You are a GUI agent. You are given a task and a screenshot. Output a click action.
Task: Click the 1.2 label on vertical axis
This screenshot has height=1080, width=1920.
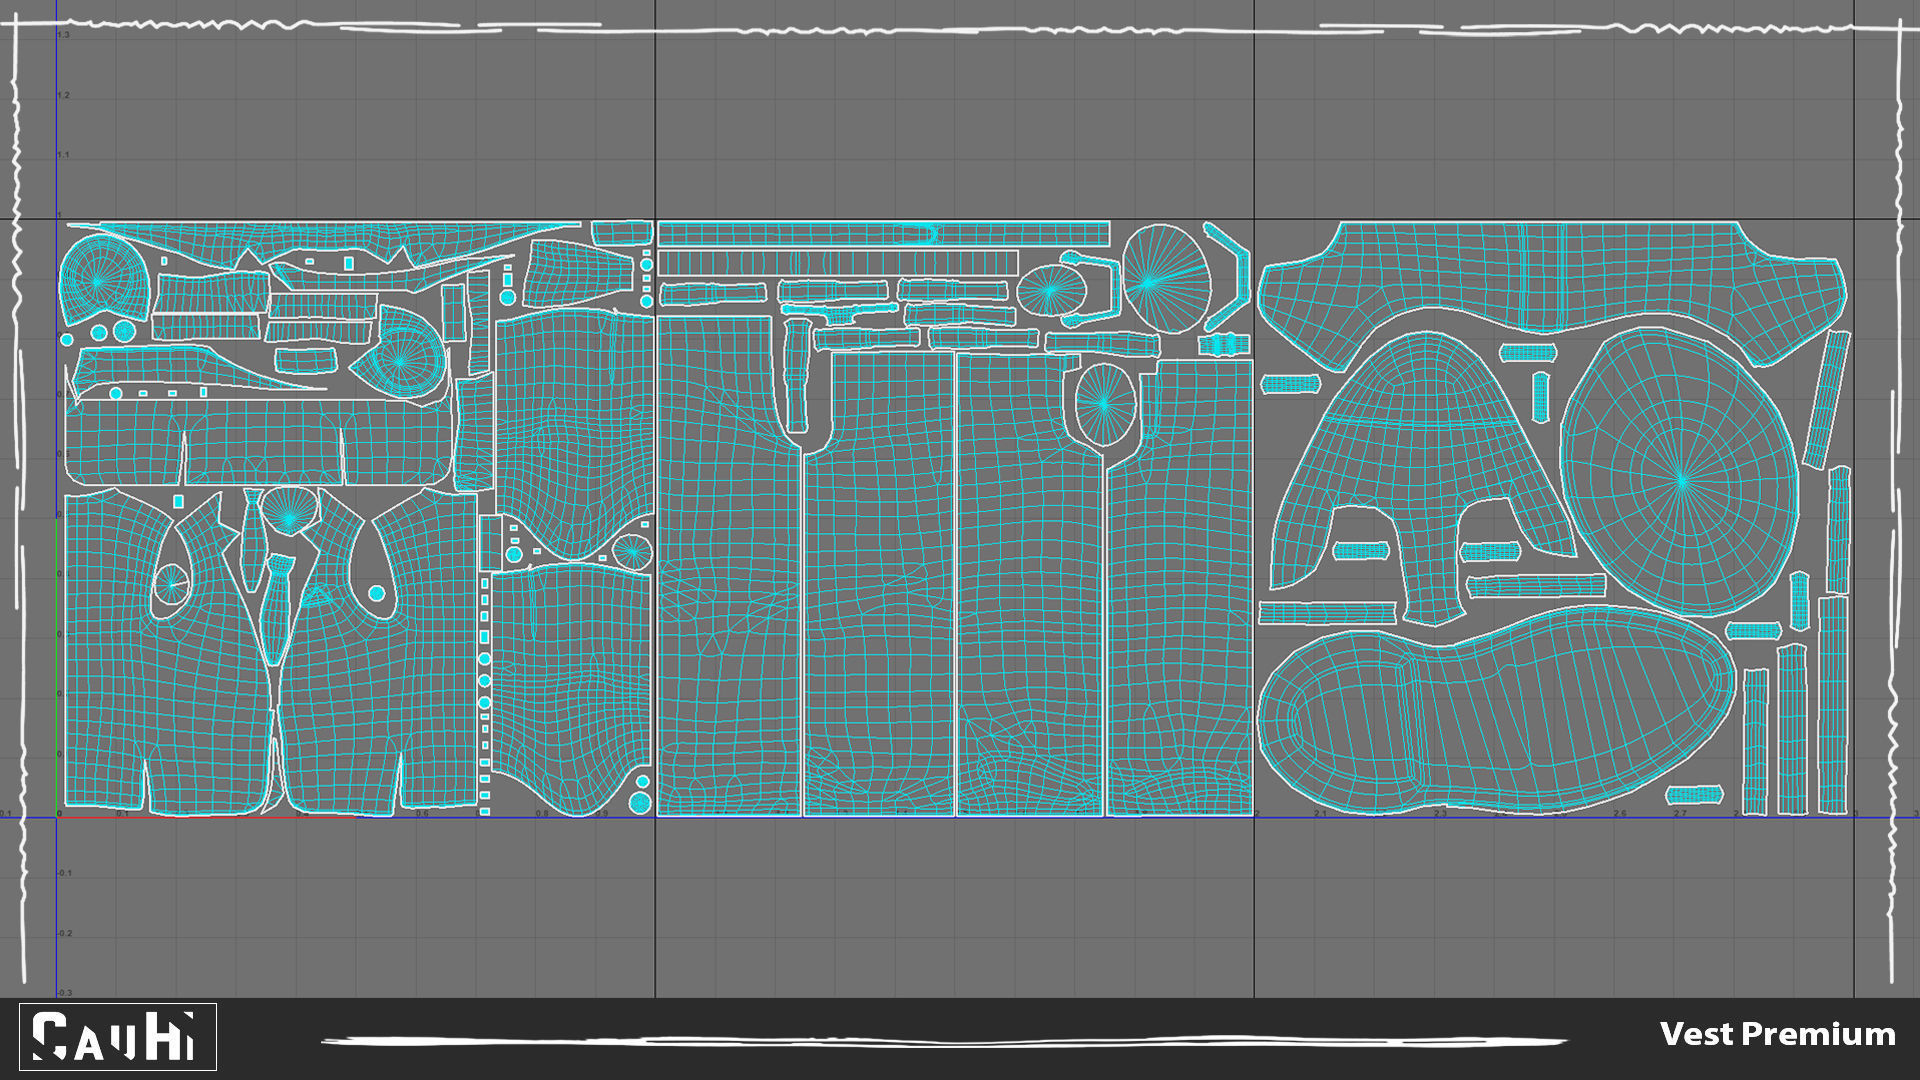pos(64,96)
